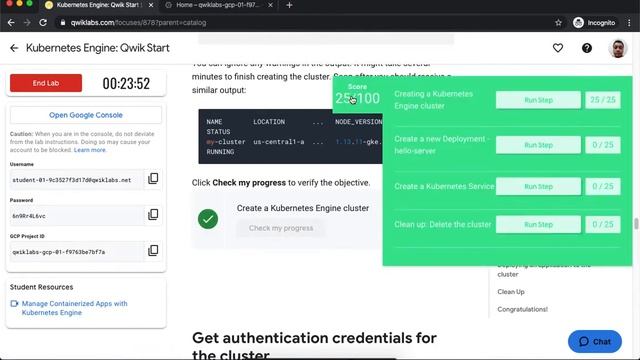This screenshot has height=360, width=640.
Task: Click the site lock icon in address bar
Action: click(62, 23)
